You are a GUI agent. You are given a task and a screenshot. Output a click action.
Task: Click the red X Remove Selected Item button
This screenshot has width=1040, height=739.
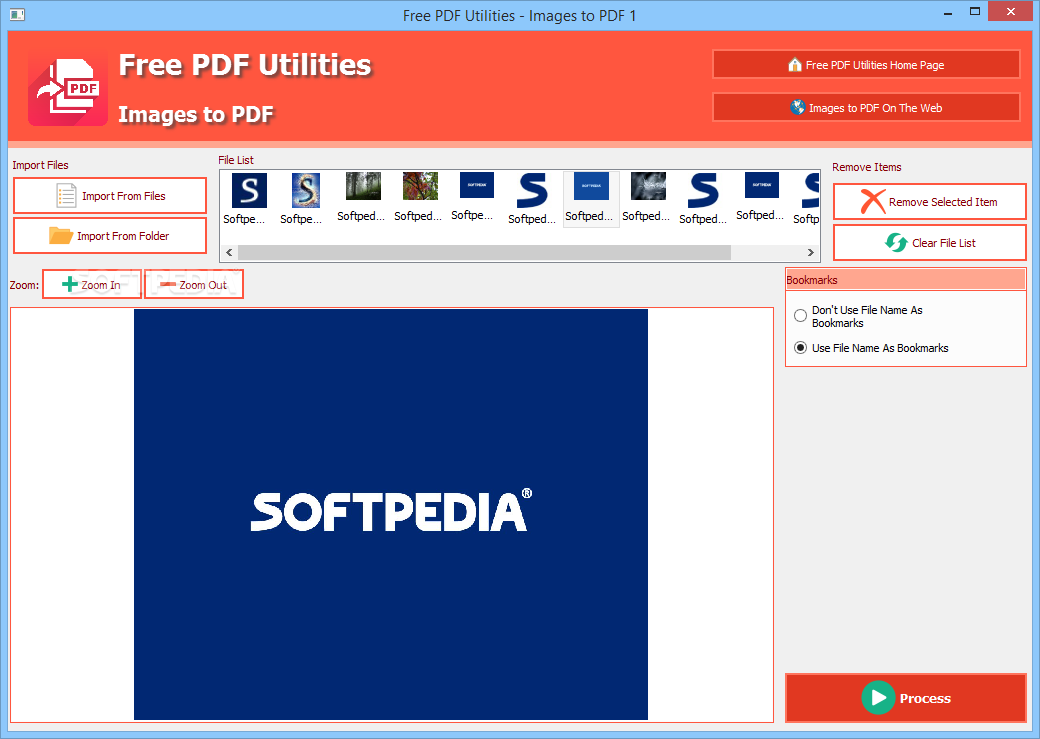pyautogui.click(x=929, y=202)
